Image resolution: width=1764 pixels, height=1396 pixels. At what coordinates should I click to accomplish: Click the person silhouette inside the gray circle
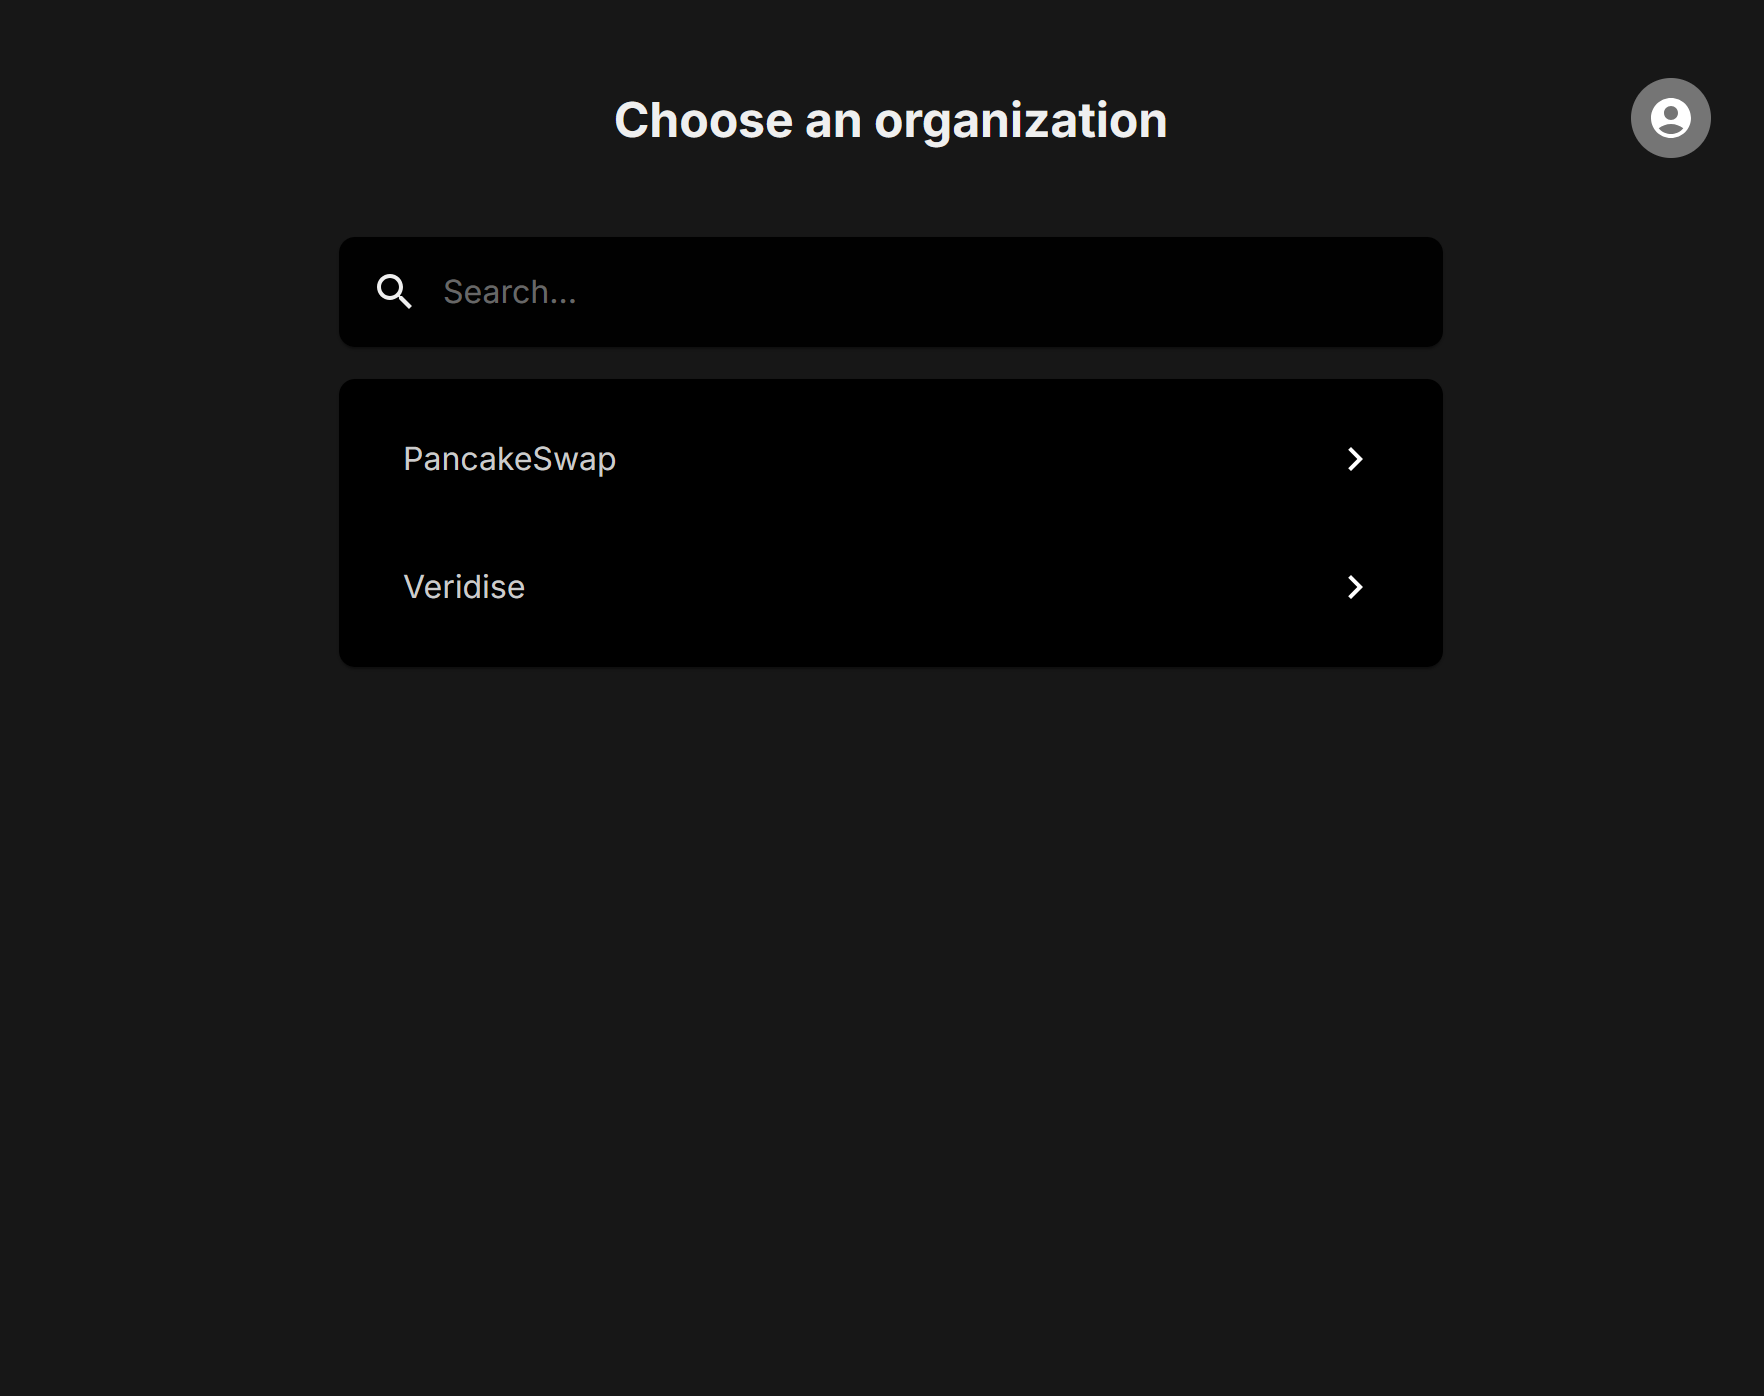click(x=1670, y=118)
